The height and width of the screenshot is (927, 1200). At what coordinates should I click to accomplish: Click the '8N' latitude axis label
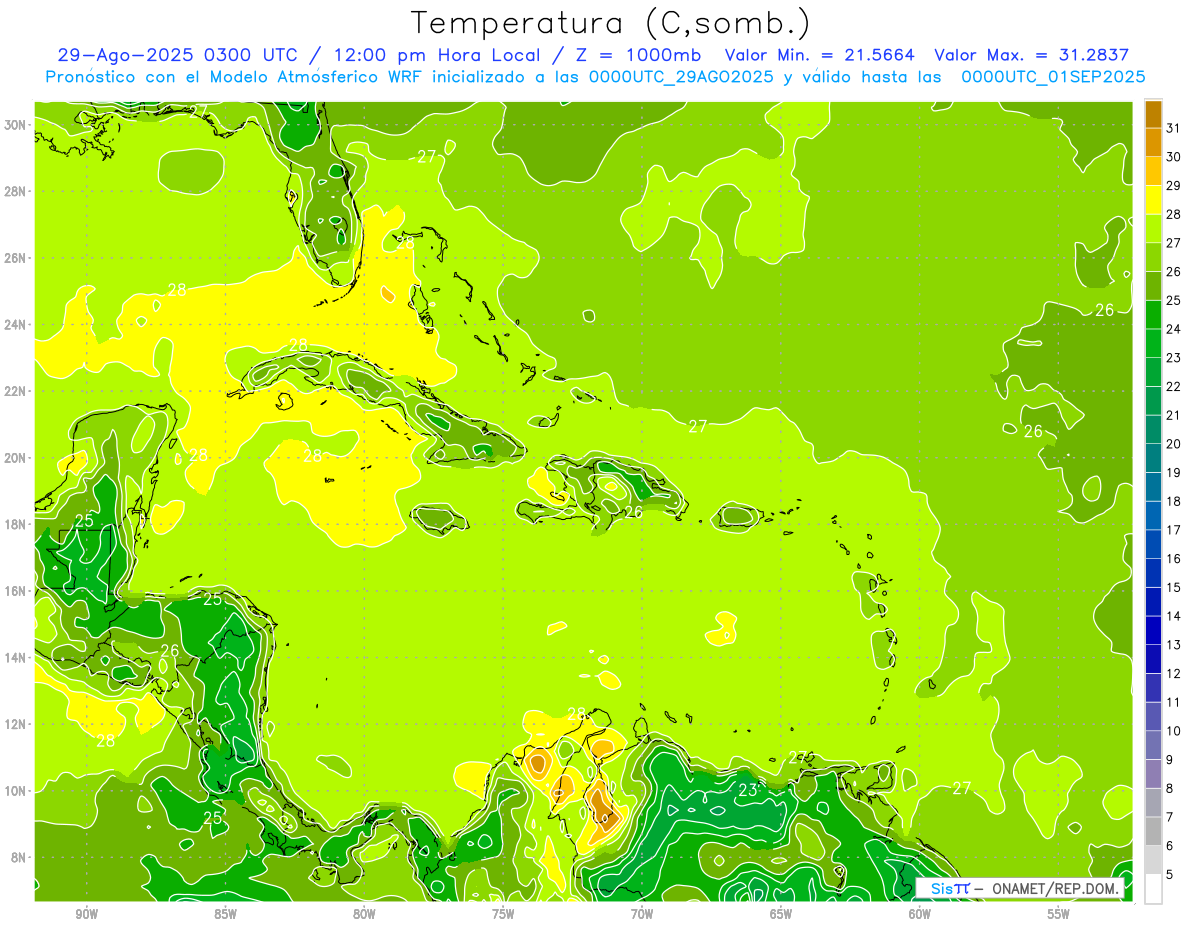click(19, 858)
